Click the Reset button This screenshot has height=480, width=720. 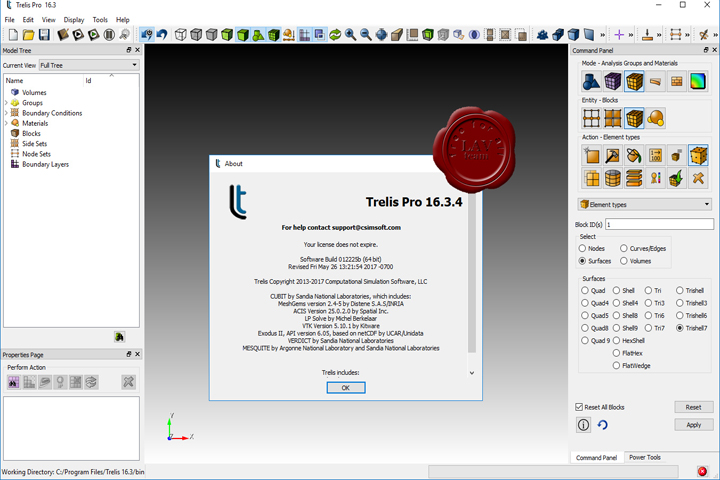pyautogui.click(x=693, y=407)
